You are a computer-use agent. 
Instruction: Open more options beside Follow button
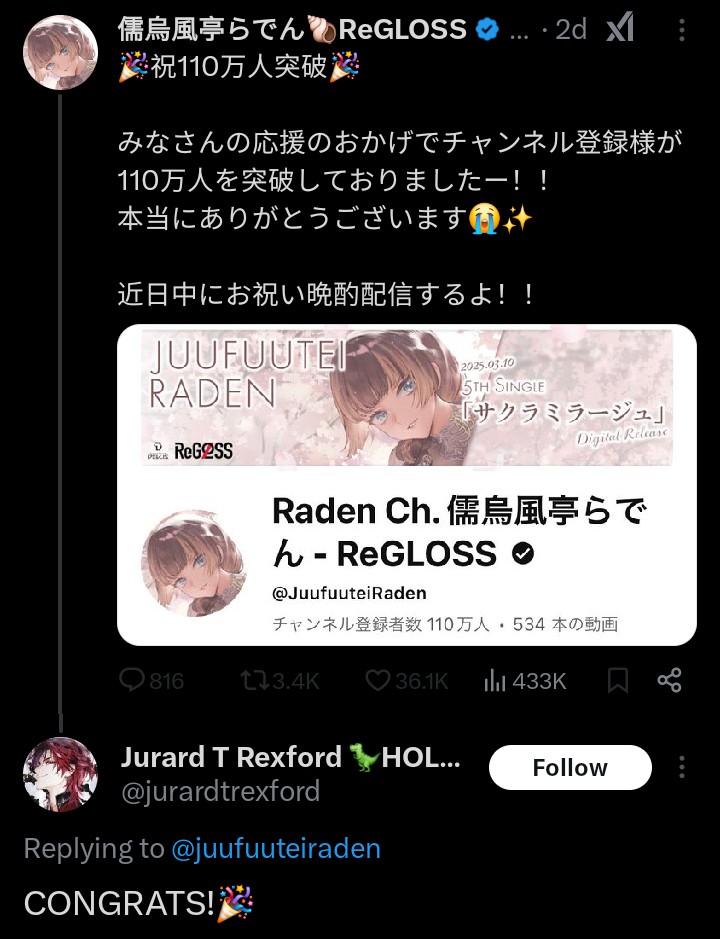point(682,767)
